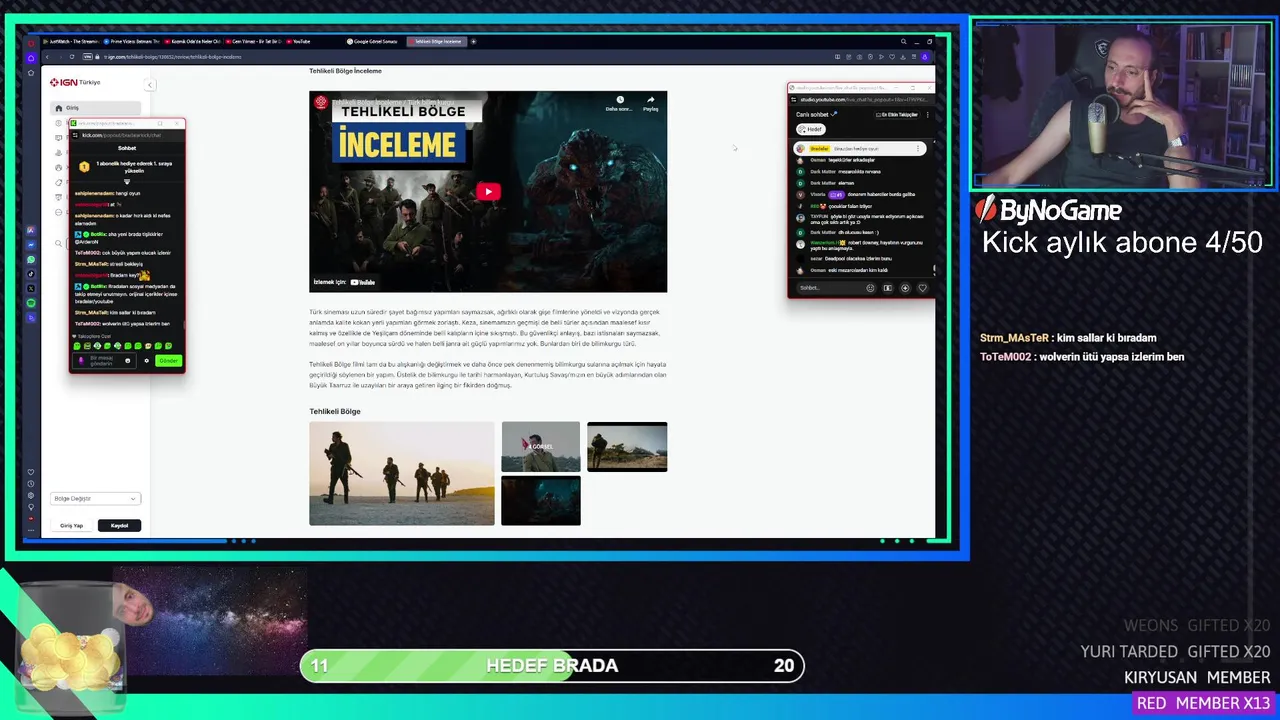Click the downloads icon in browser toolbar
The width and height of the screenshot is (1280, 720).
[x=901, y=57]
